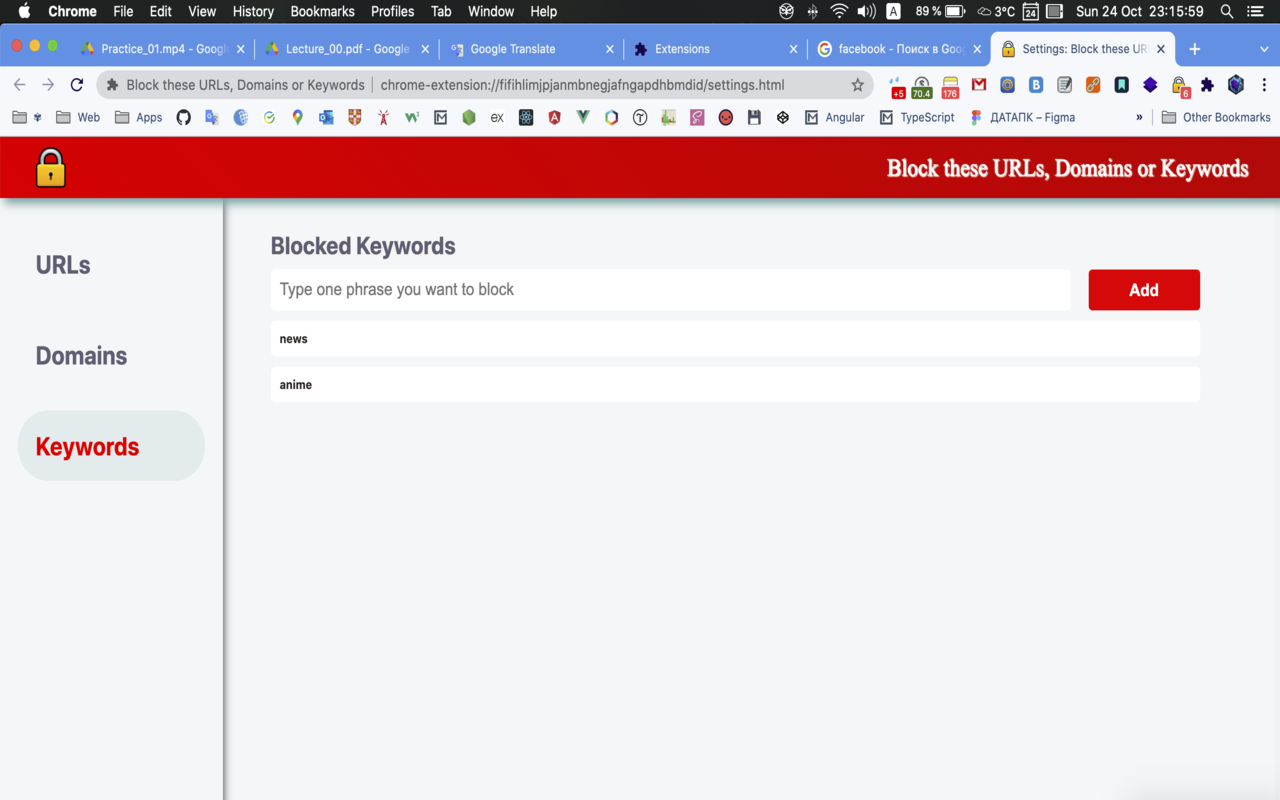Select Domains in the sidebar
Image resolution: width=1280 pixels, height=800 pixels.
coord(81,355)
